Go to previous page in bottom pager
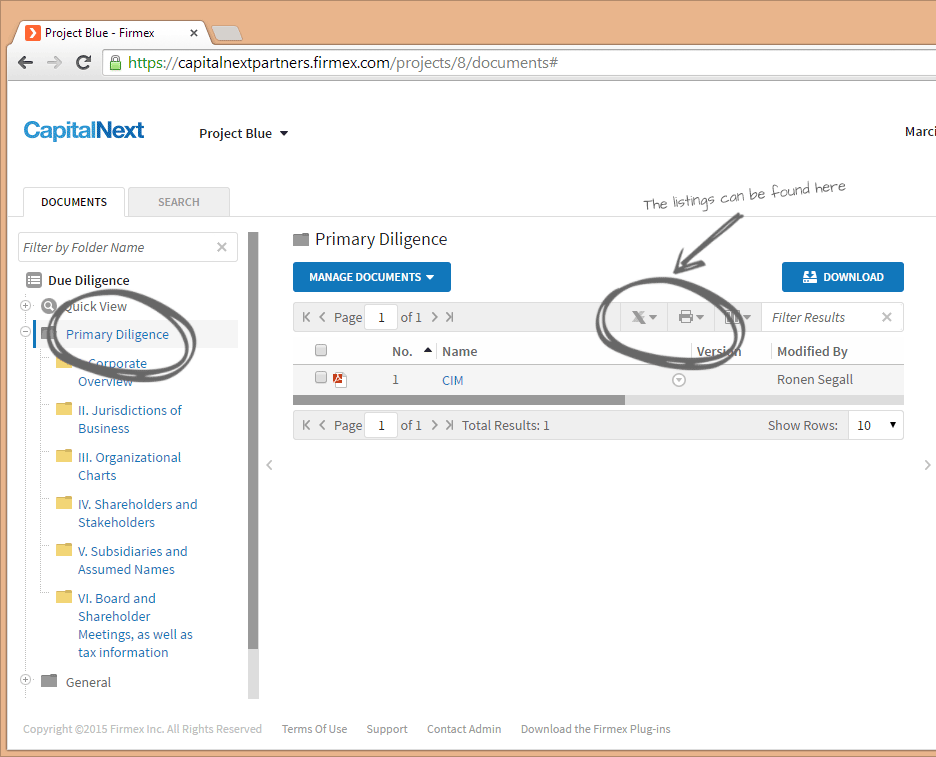 (322, 425)
